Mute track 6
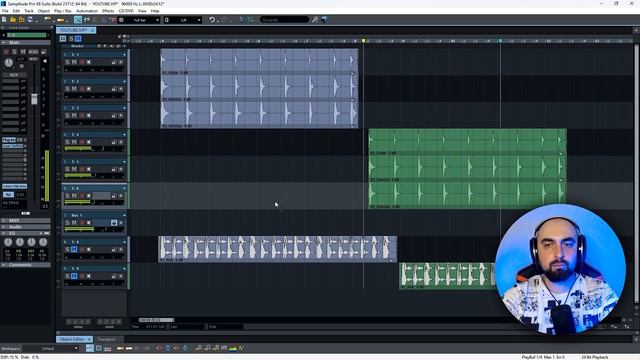 pos(74,196)
